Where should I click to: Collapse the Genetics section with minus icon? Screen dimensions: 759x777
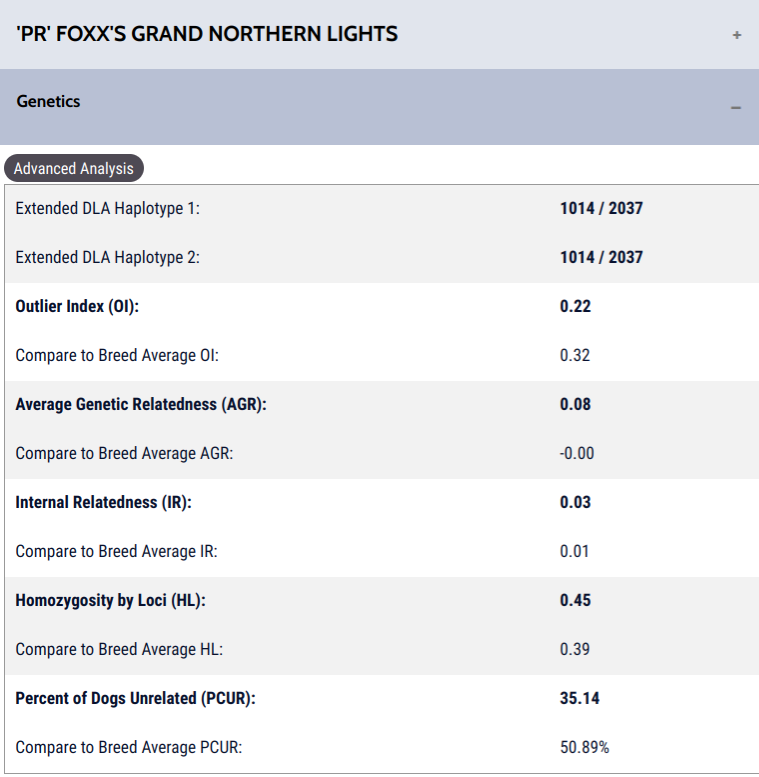click(736, 108)
